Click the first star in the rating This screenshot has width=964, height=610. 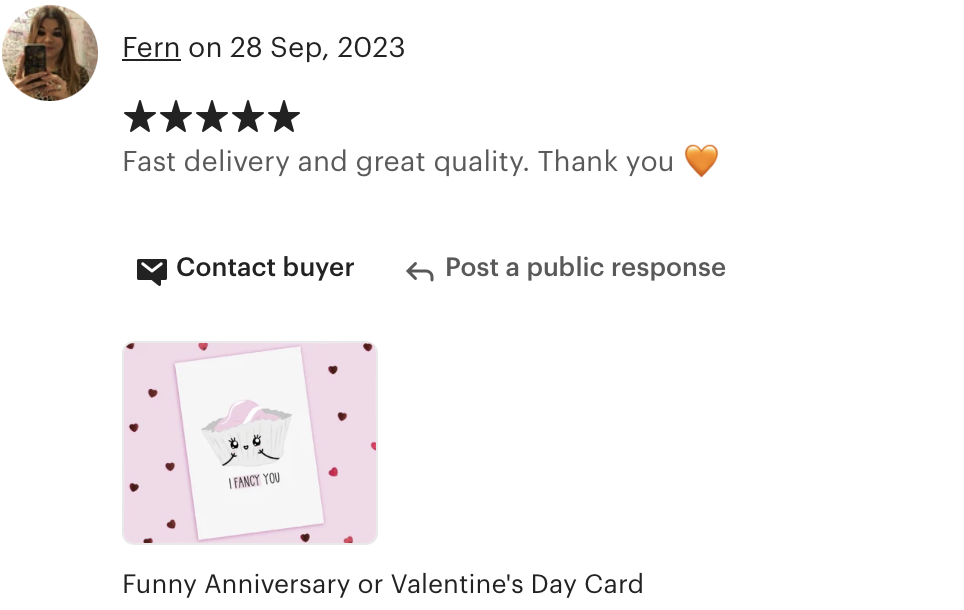click(x=140, y=117)
